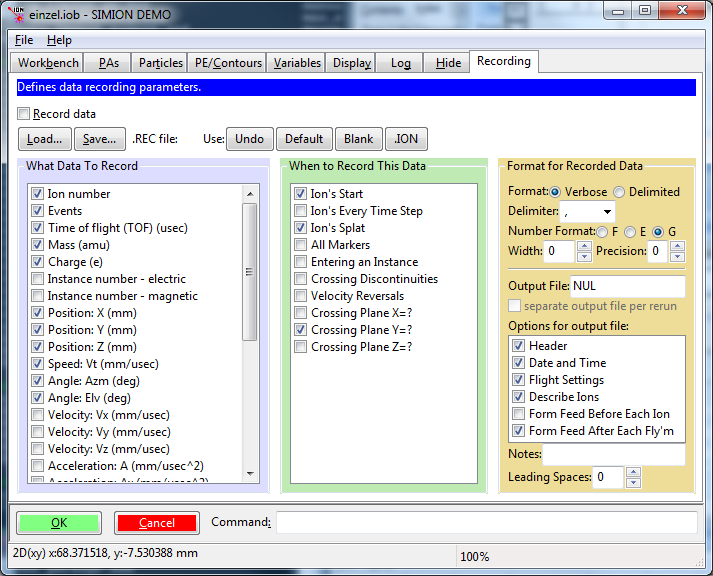Click the green OK button
The image size is (713, 576).
point(59,523)
